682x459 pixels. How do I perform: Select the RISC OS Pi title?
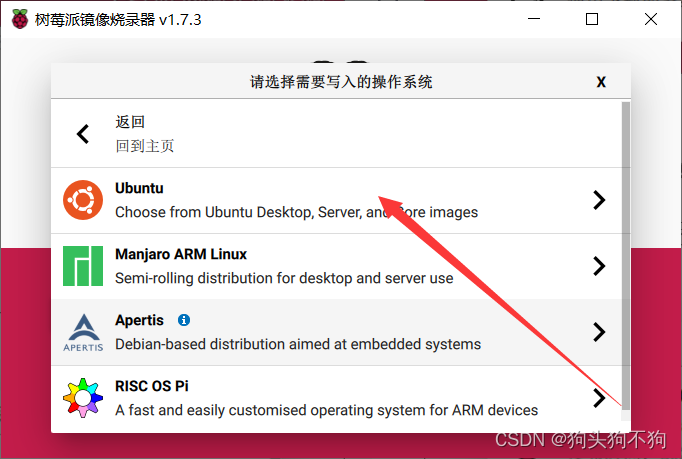point(152,386)
